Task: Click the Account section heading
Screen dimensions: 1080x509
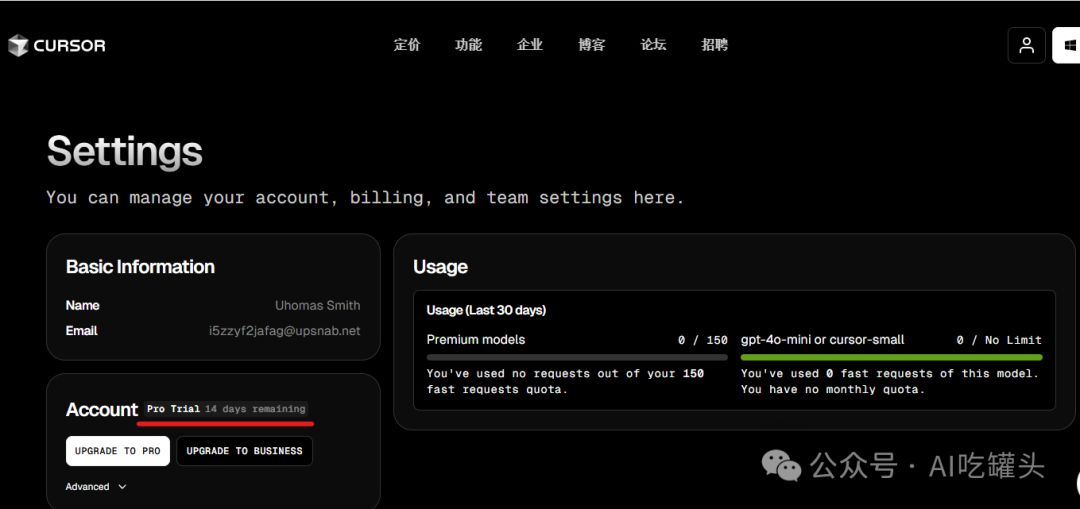Action: pos(102,410)
